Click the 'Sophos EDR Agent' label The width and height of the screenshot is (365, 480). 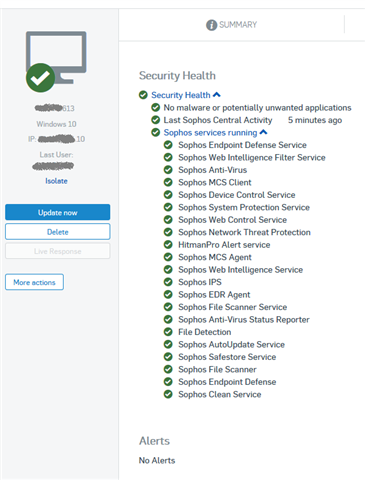click(x=214, y=295)
